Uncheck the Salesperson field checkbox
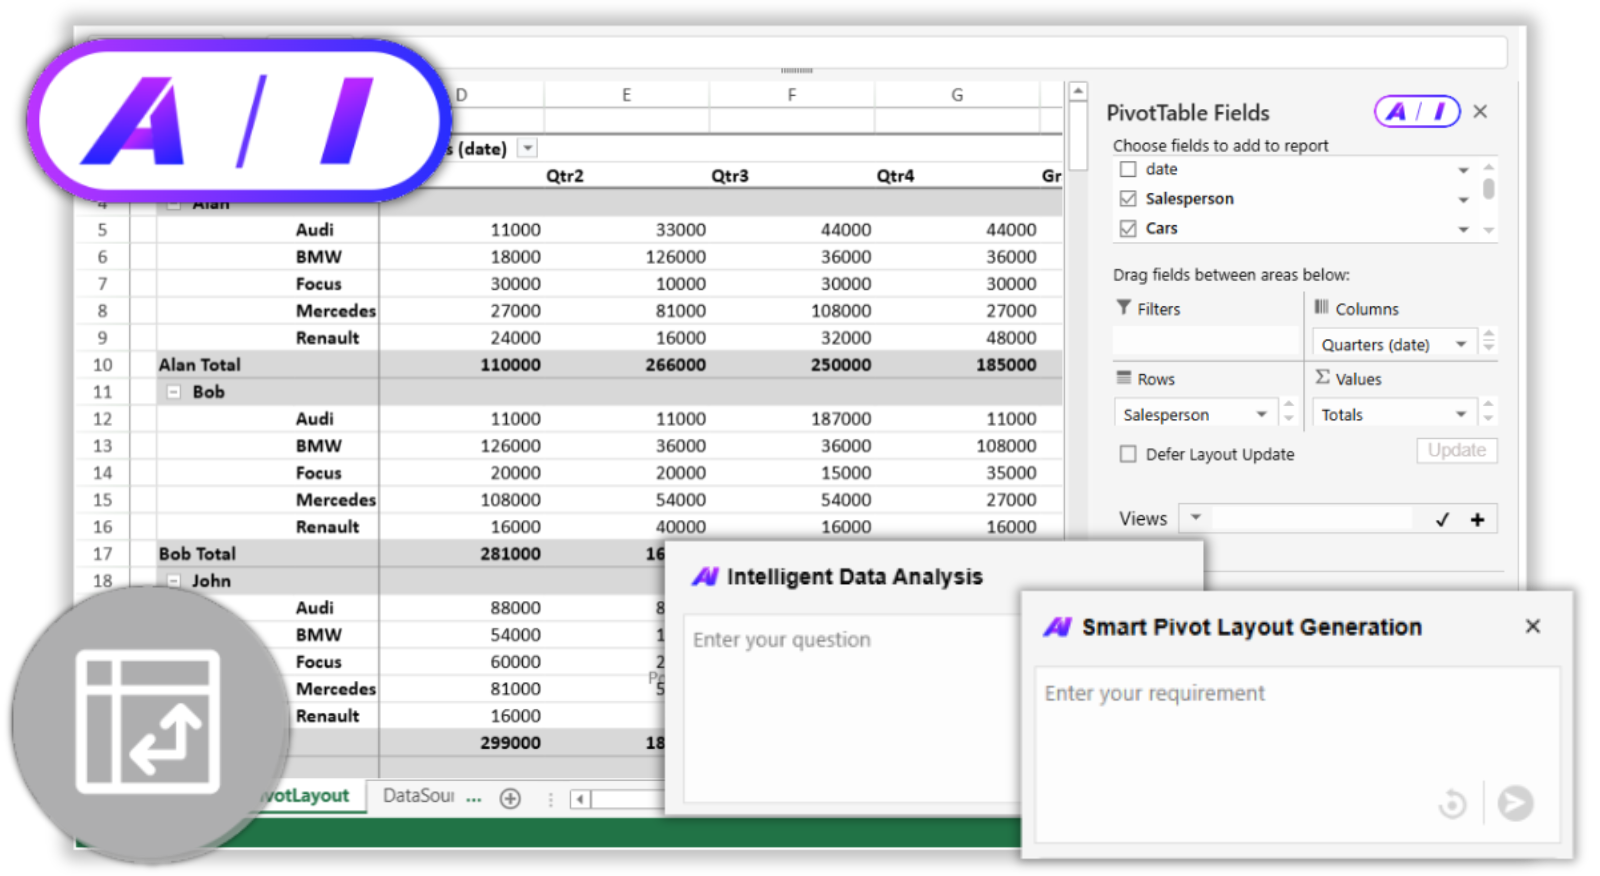Viewport: 1600px width, 876px height. click(1128, 198)
